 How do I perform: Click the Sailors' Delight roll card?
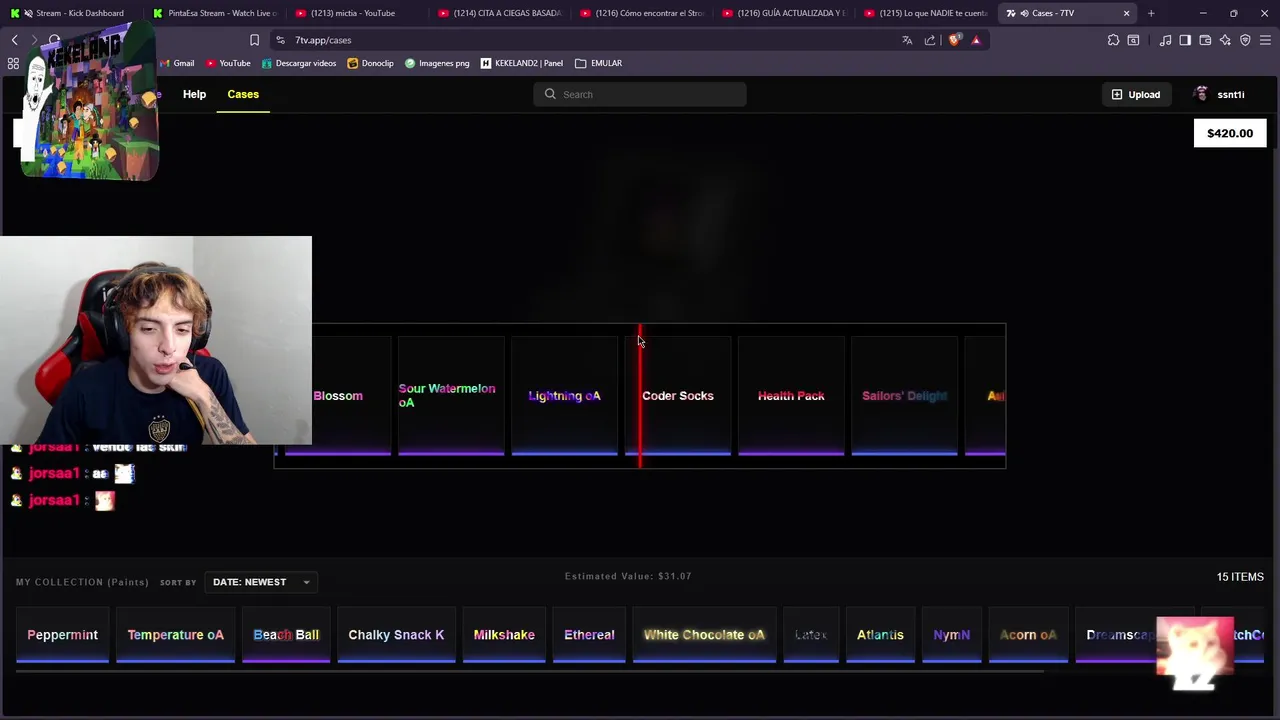pyautogui.click(x=904, y=396)
